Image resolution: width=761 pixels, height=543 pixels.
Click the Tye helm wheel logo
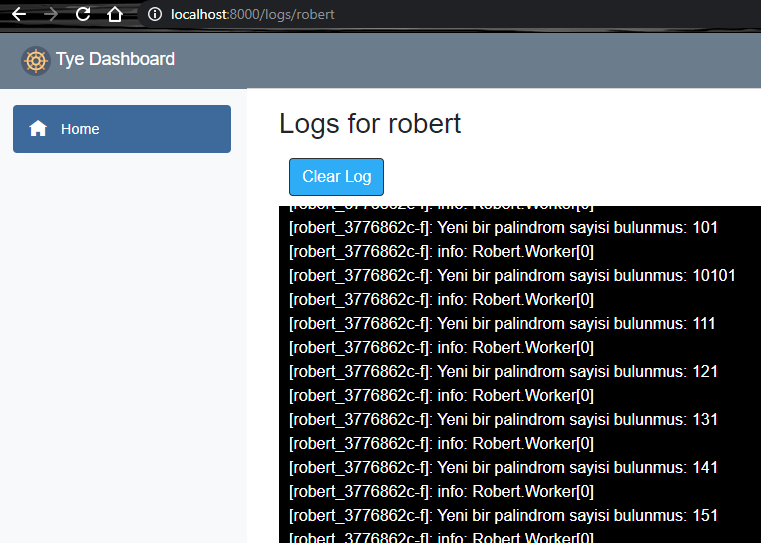[x=36, y=60]
